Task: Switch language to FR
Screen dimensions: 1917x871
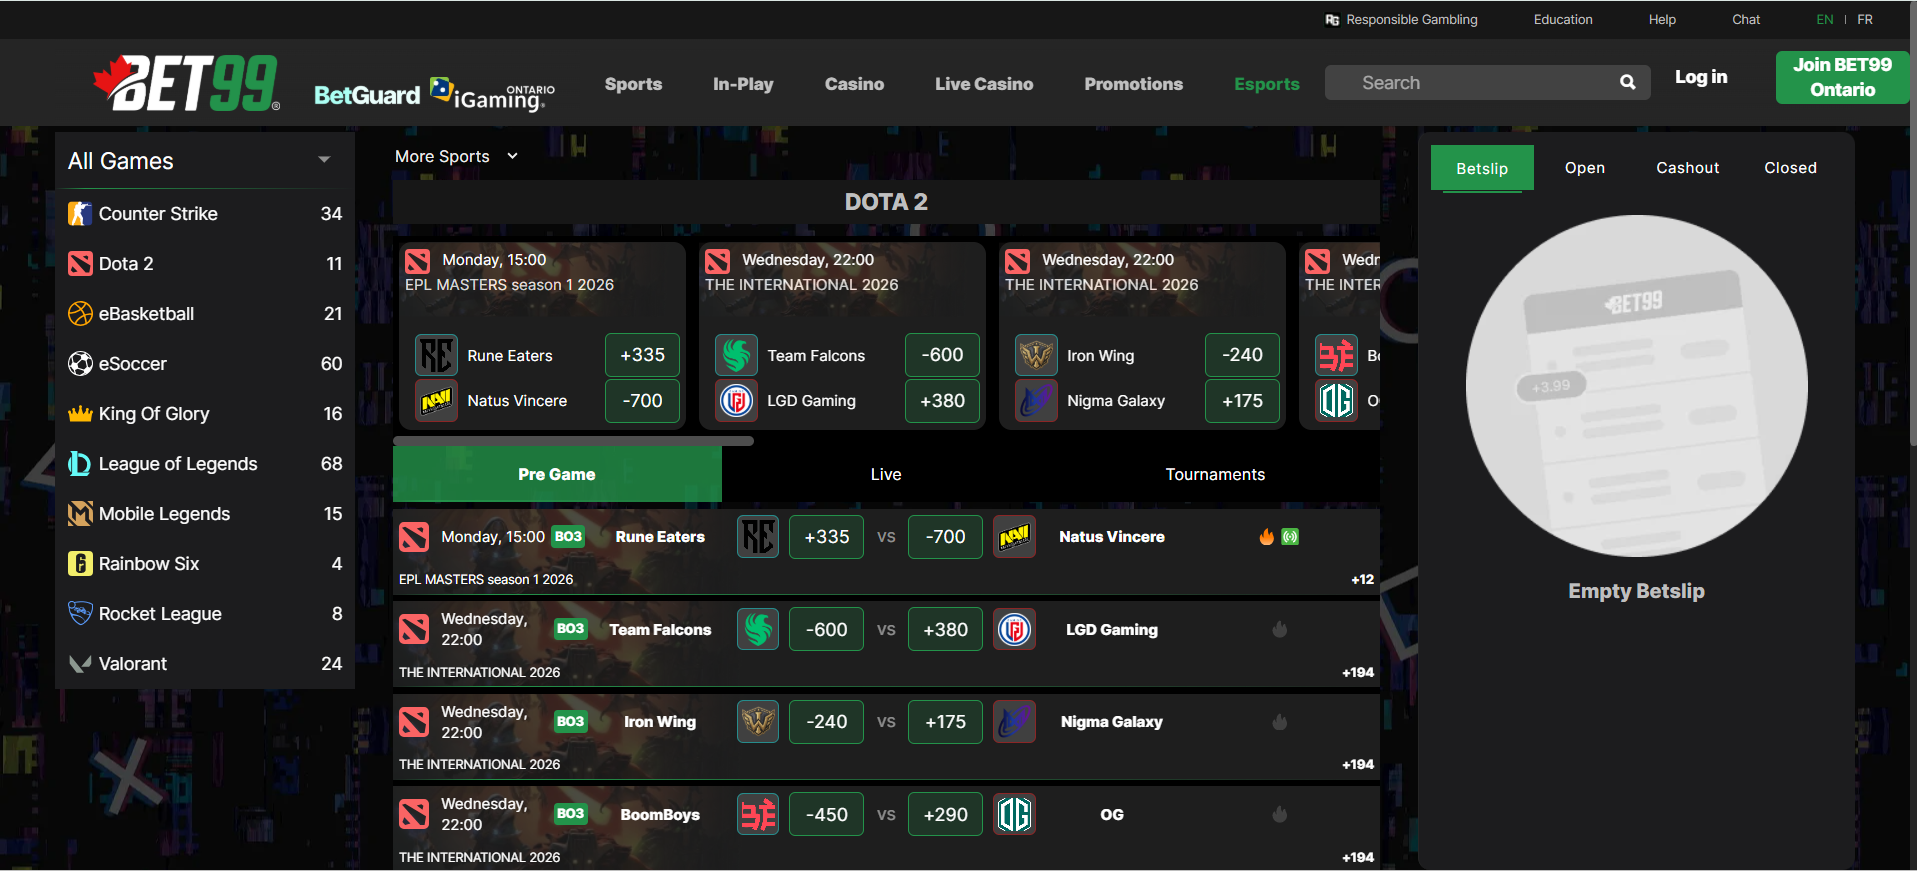Action: click(1865, 20)
